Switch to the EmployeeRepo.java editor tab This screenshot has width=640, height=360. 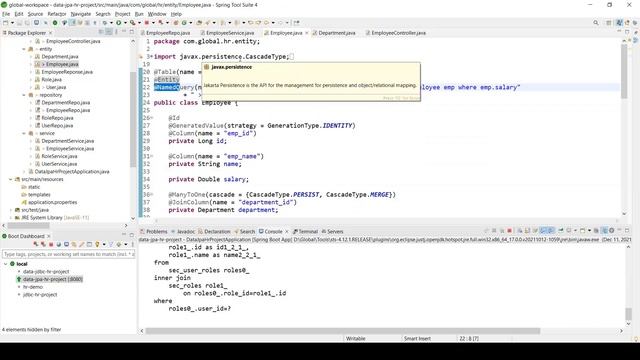point(168,33)
